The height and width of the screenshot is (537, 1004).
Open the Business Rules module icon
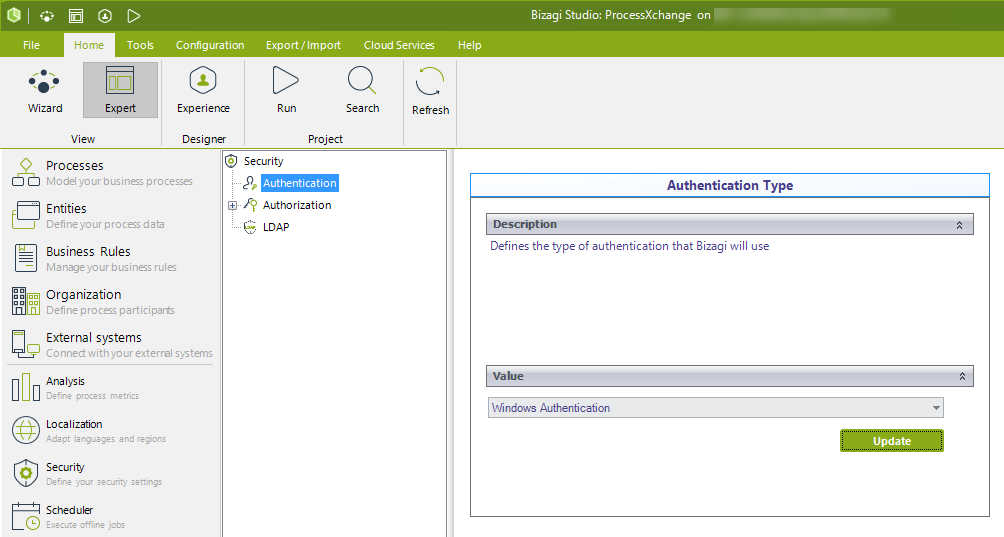pos(26,258)
